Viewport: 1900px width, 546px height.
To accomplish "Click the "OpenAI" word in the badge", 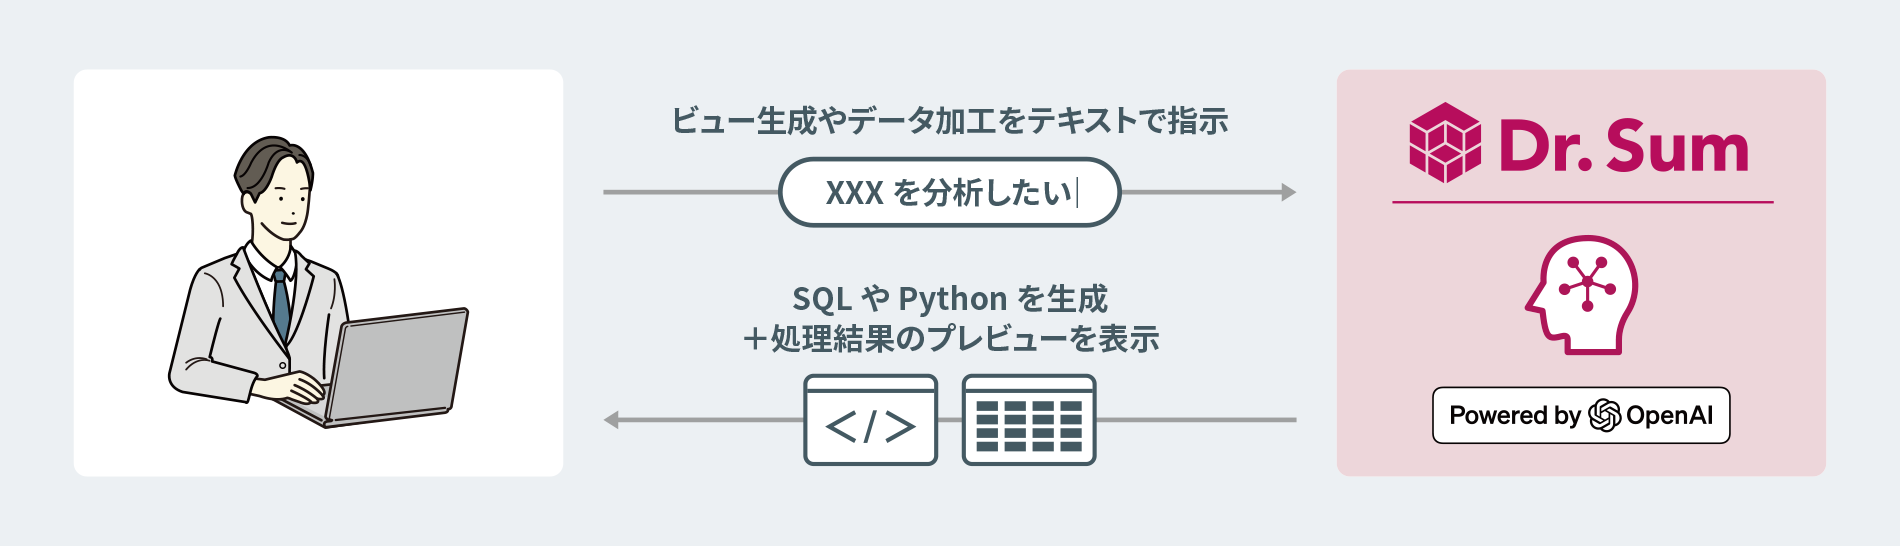I will point(1669,415).
